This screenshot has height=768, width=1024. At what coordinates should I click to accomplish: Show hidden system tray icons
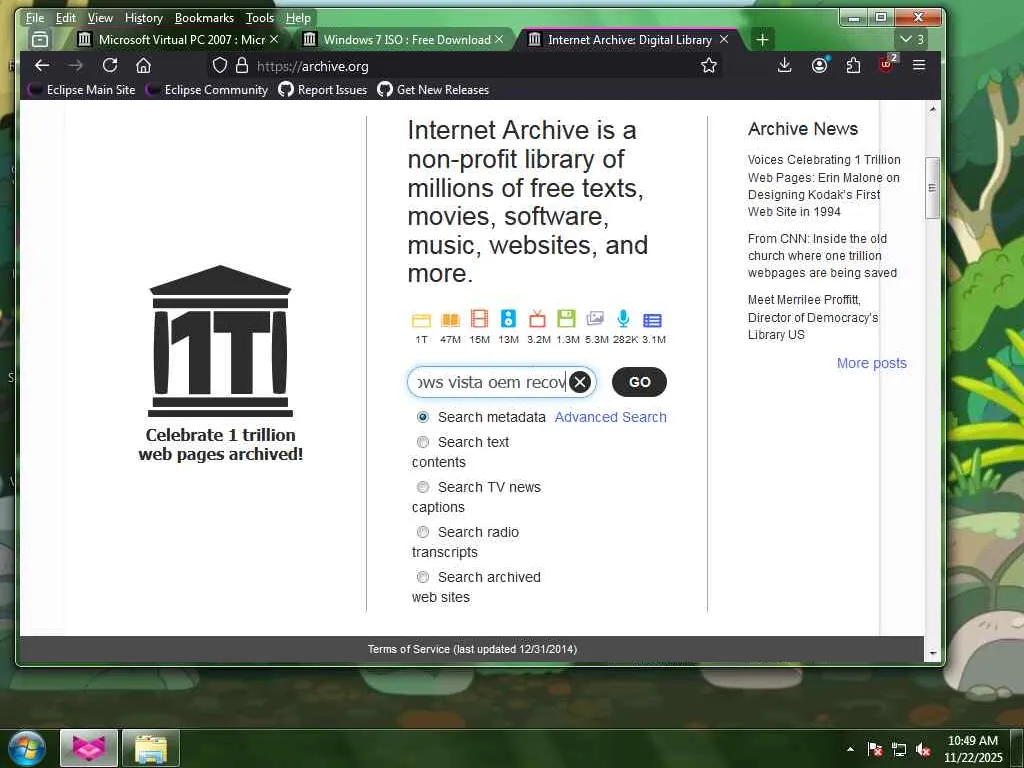[850, 750]
